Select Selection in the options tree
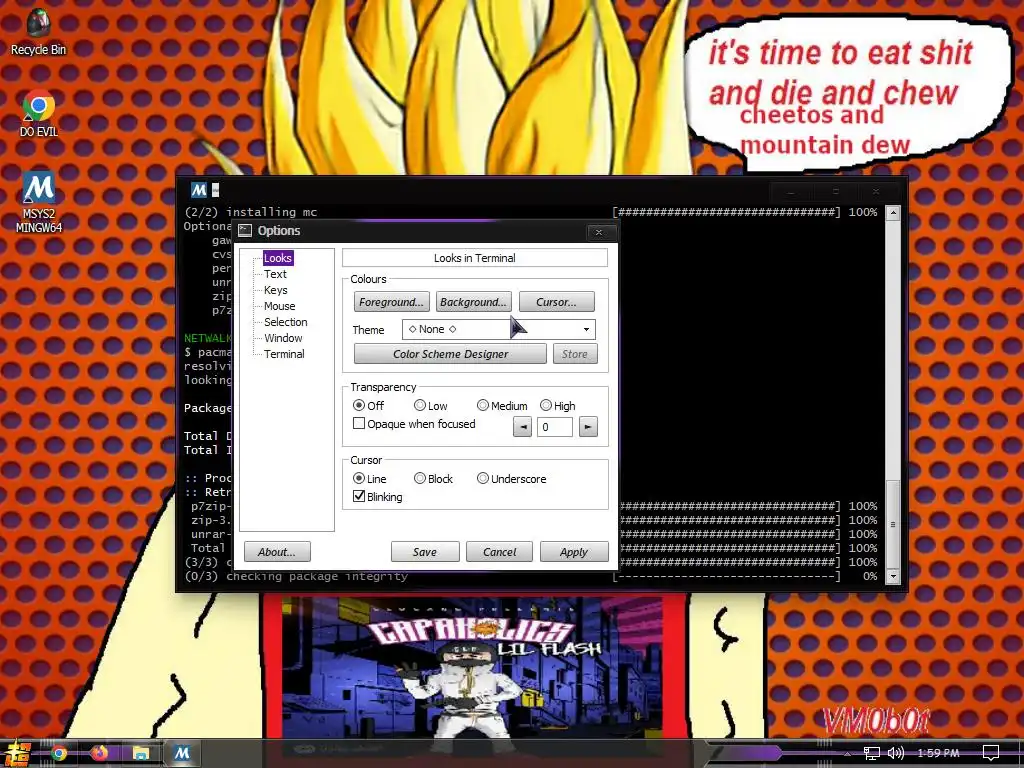 pyautogui.click(x=285, y=322)
